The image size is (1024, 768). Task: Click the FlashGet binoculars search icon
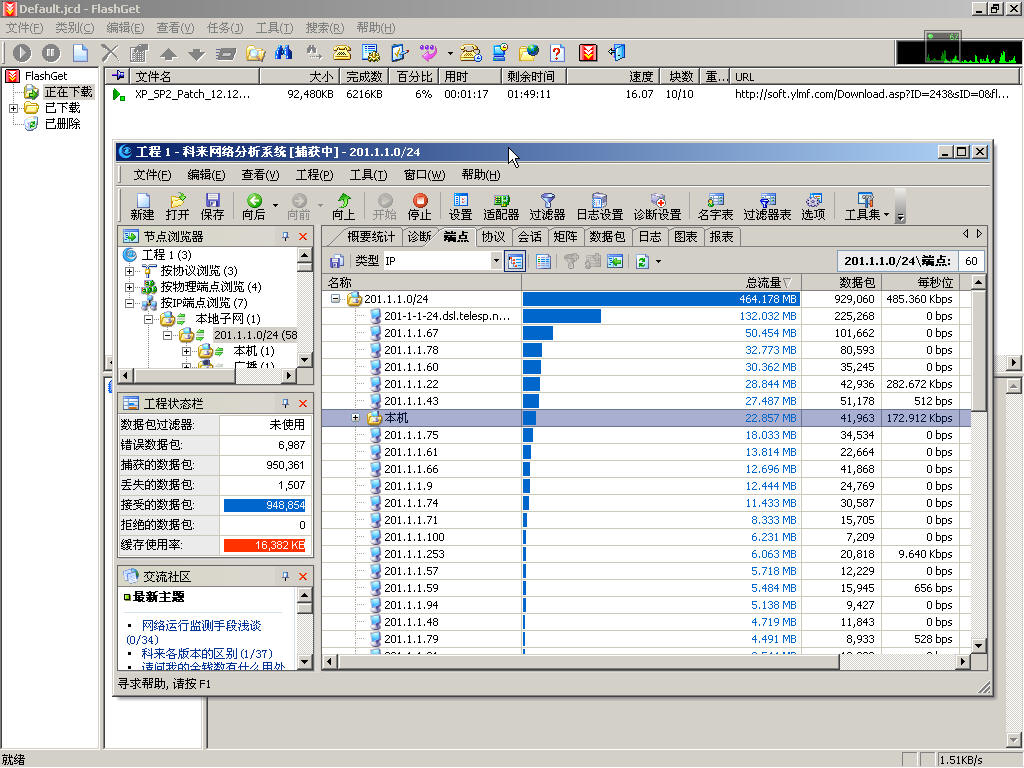coord(284,53)
